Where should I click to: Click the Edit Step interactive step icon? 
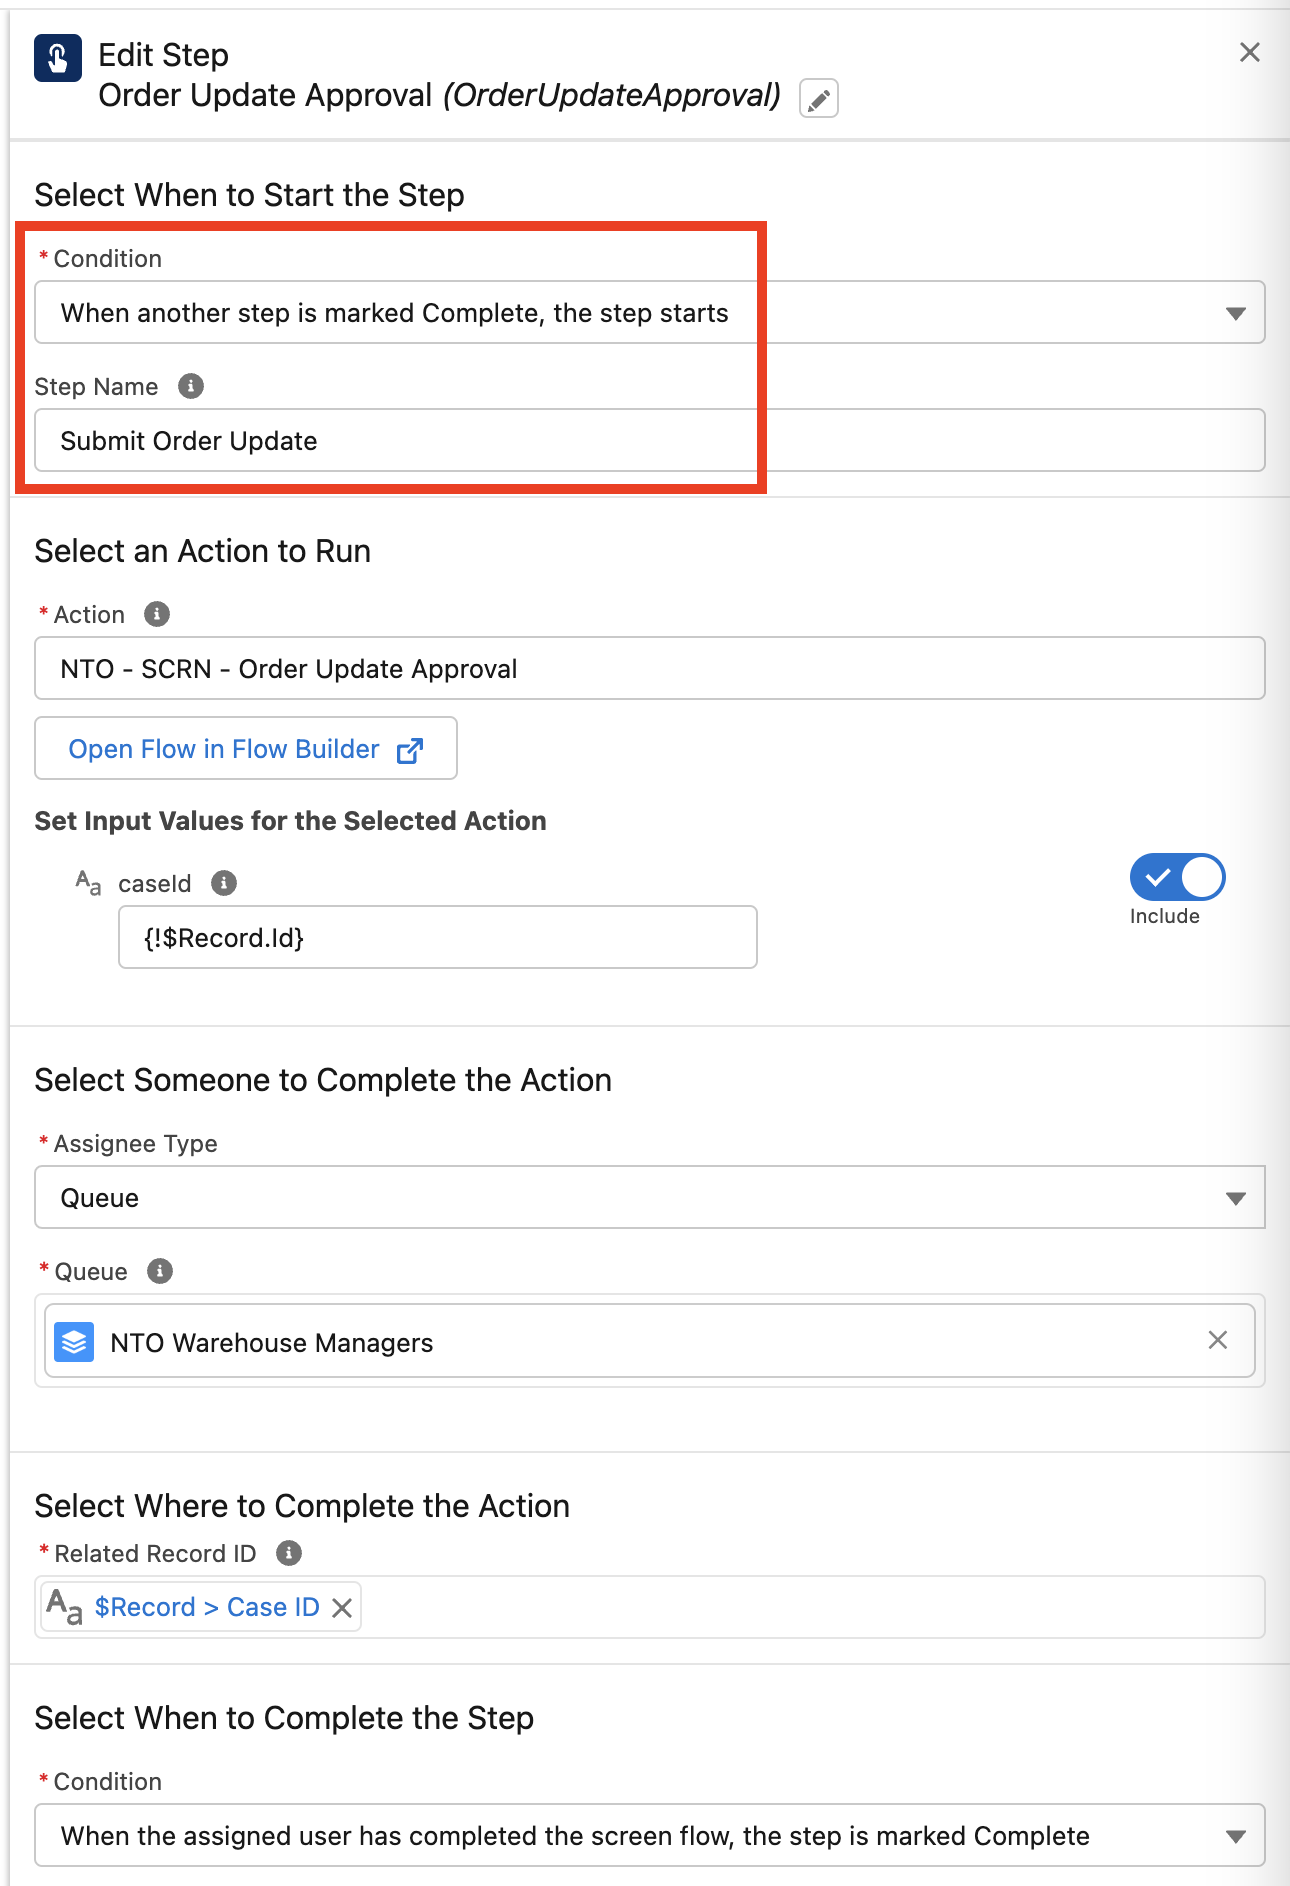click(x=57, y=57)
